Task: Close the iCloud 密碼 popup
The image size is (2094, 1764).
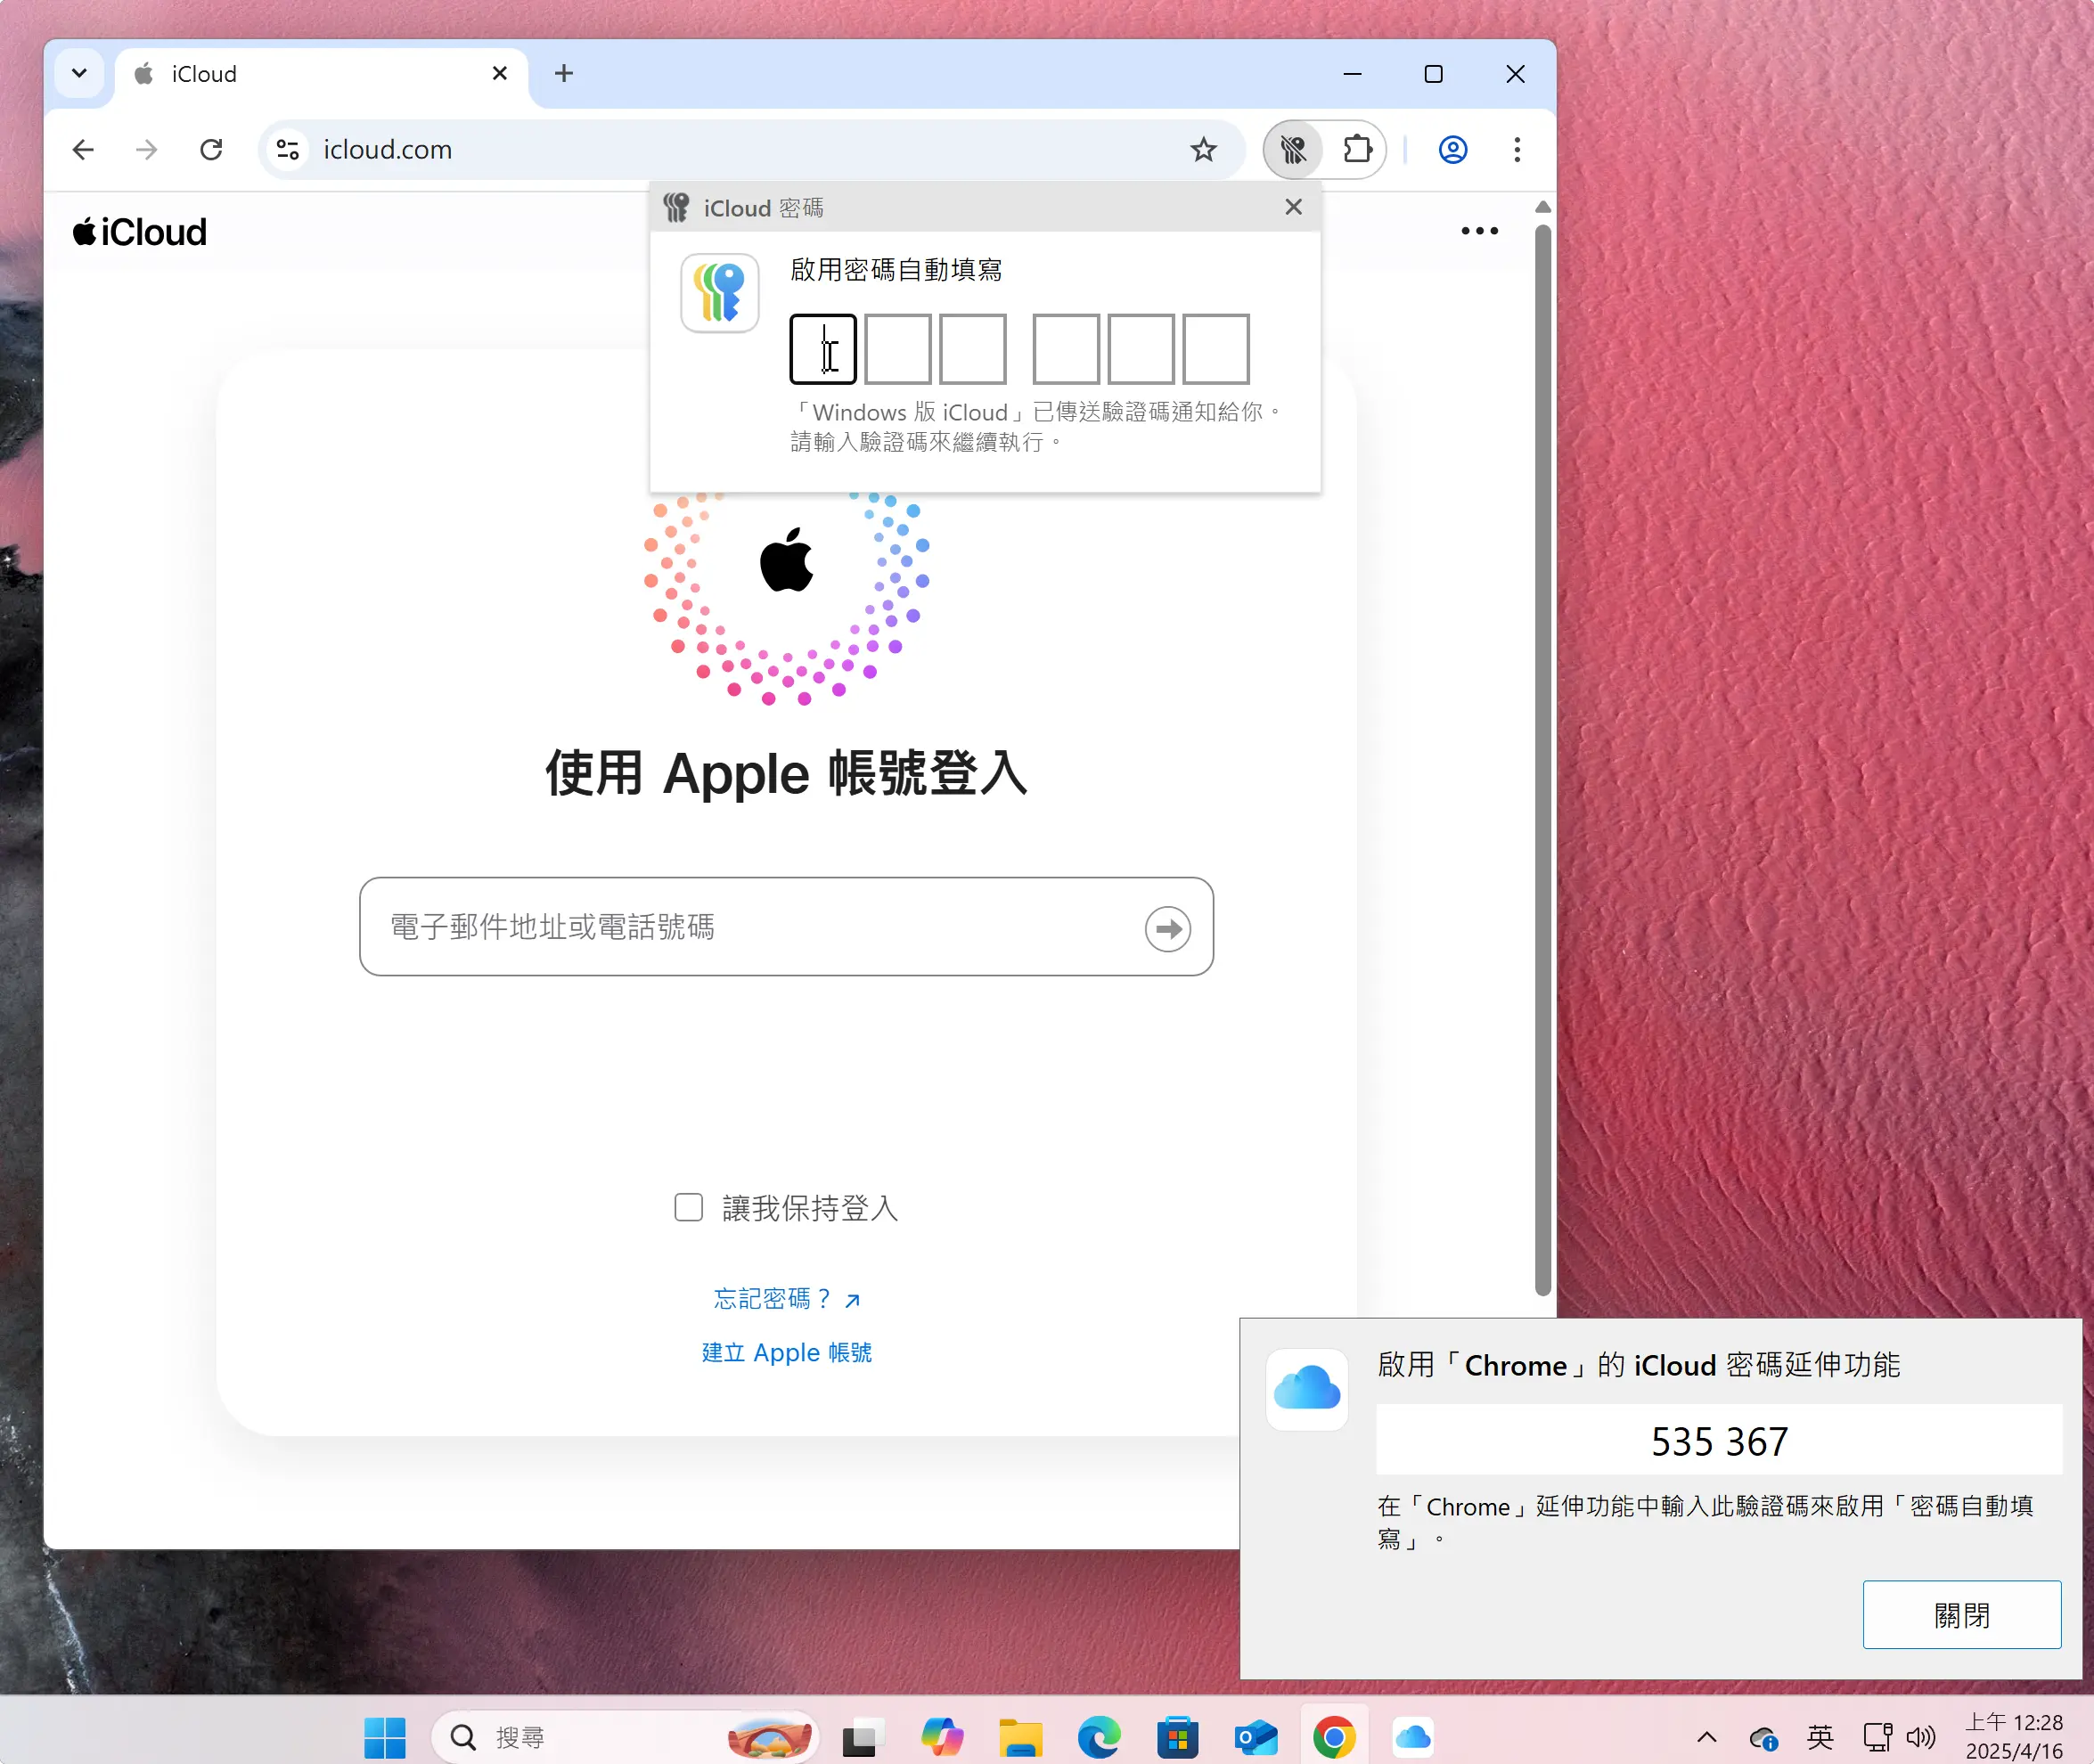Action: [1293, 207]
